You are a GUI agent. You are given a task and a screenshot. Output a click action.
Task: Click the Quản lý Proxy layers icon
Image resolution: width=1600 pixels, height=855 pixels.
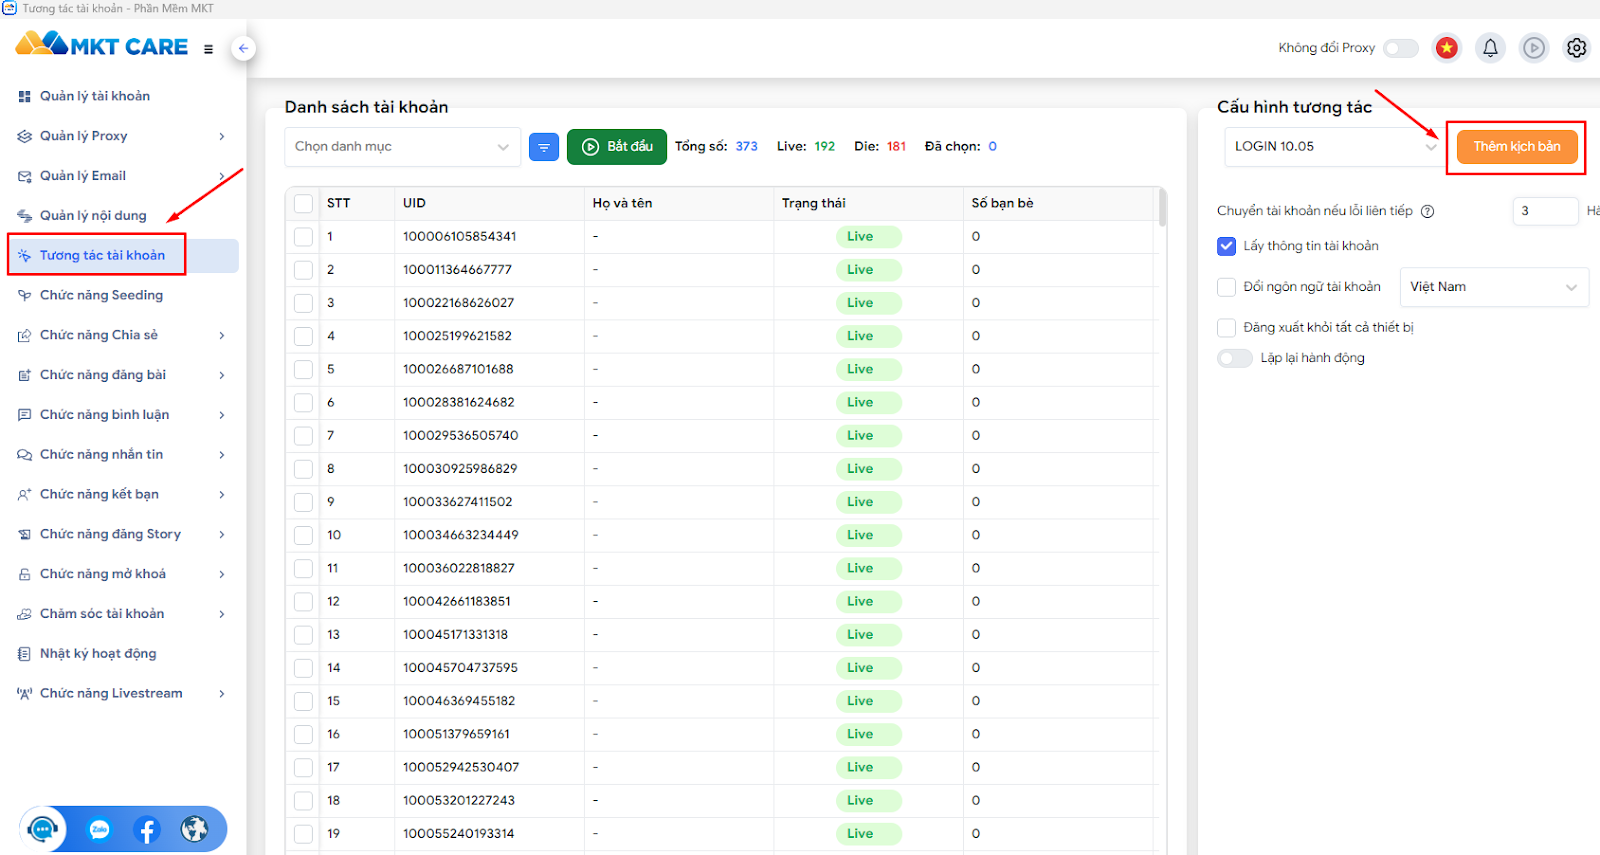pyautogui.click(x=24, y=136)
